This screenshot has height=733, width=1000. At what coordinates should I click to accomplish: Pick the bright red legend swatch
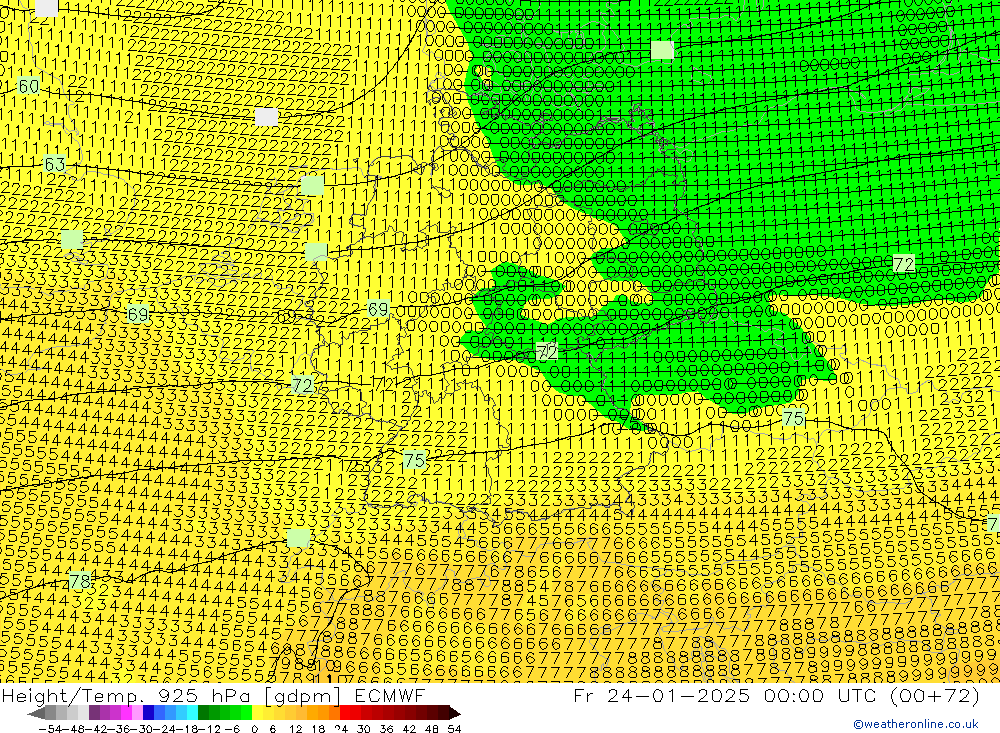click(345, 713)
